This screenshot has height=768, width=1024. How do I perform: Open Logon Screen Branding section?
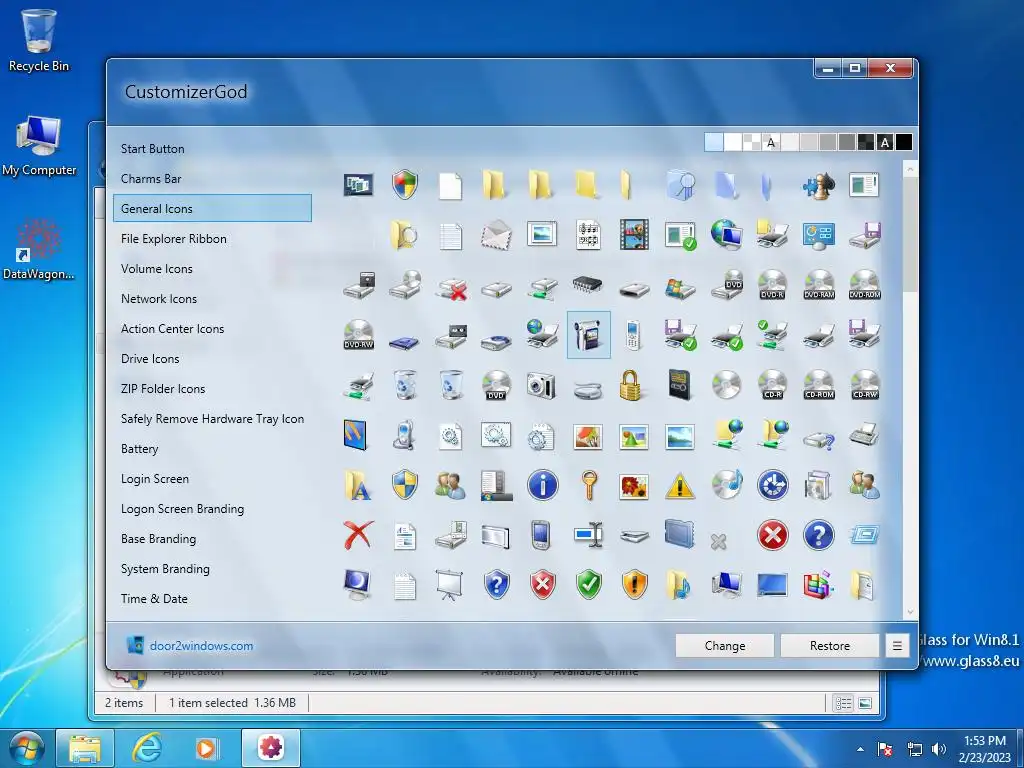[182, 509]
